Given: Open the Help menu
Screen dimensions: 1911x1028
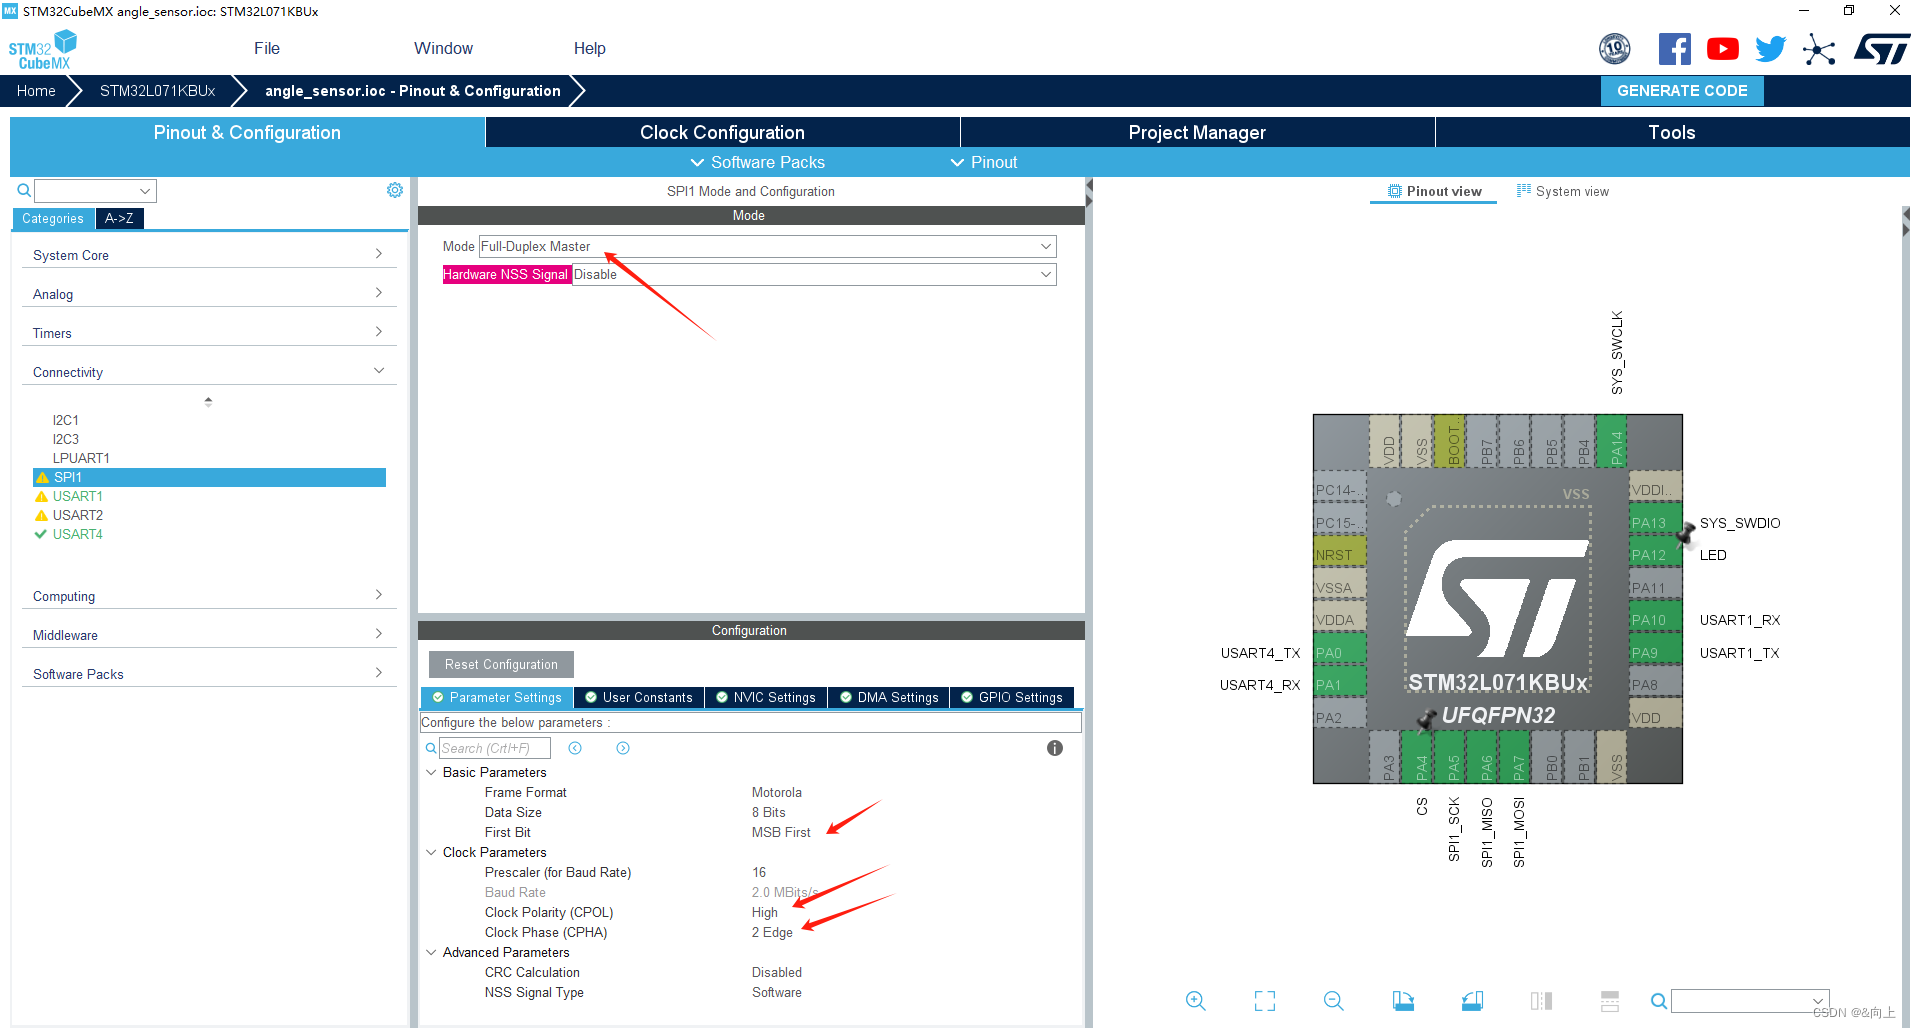Looking at the screenshot, I should 590,48.
